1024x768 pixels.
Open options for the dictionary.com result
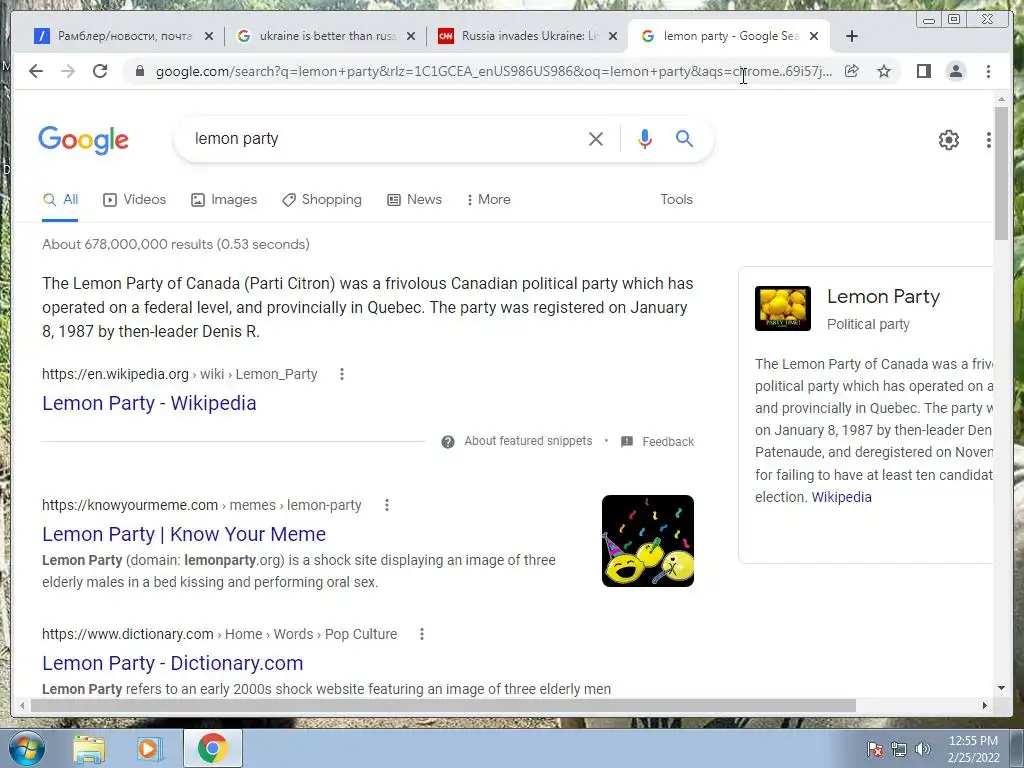point(422,634)
